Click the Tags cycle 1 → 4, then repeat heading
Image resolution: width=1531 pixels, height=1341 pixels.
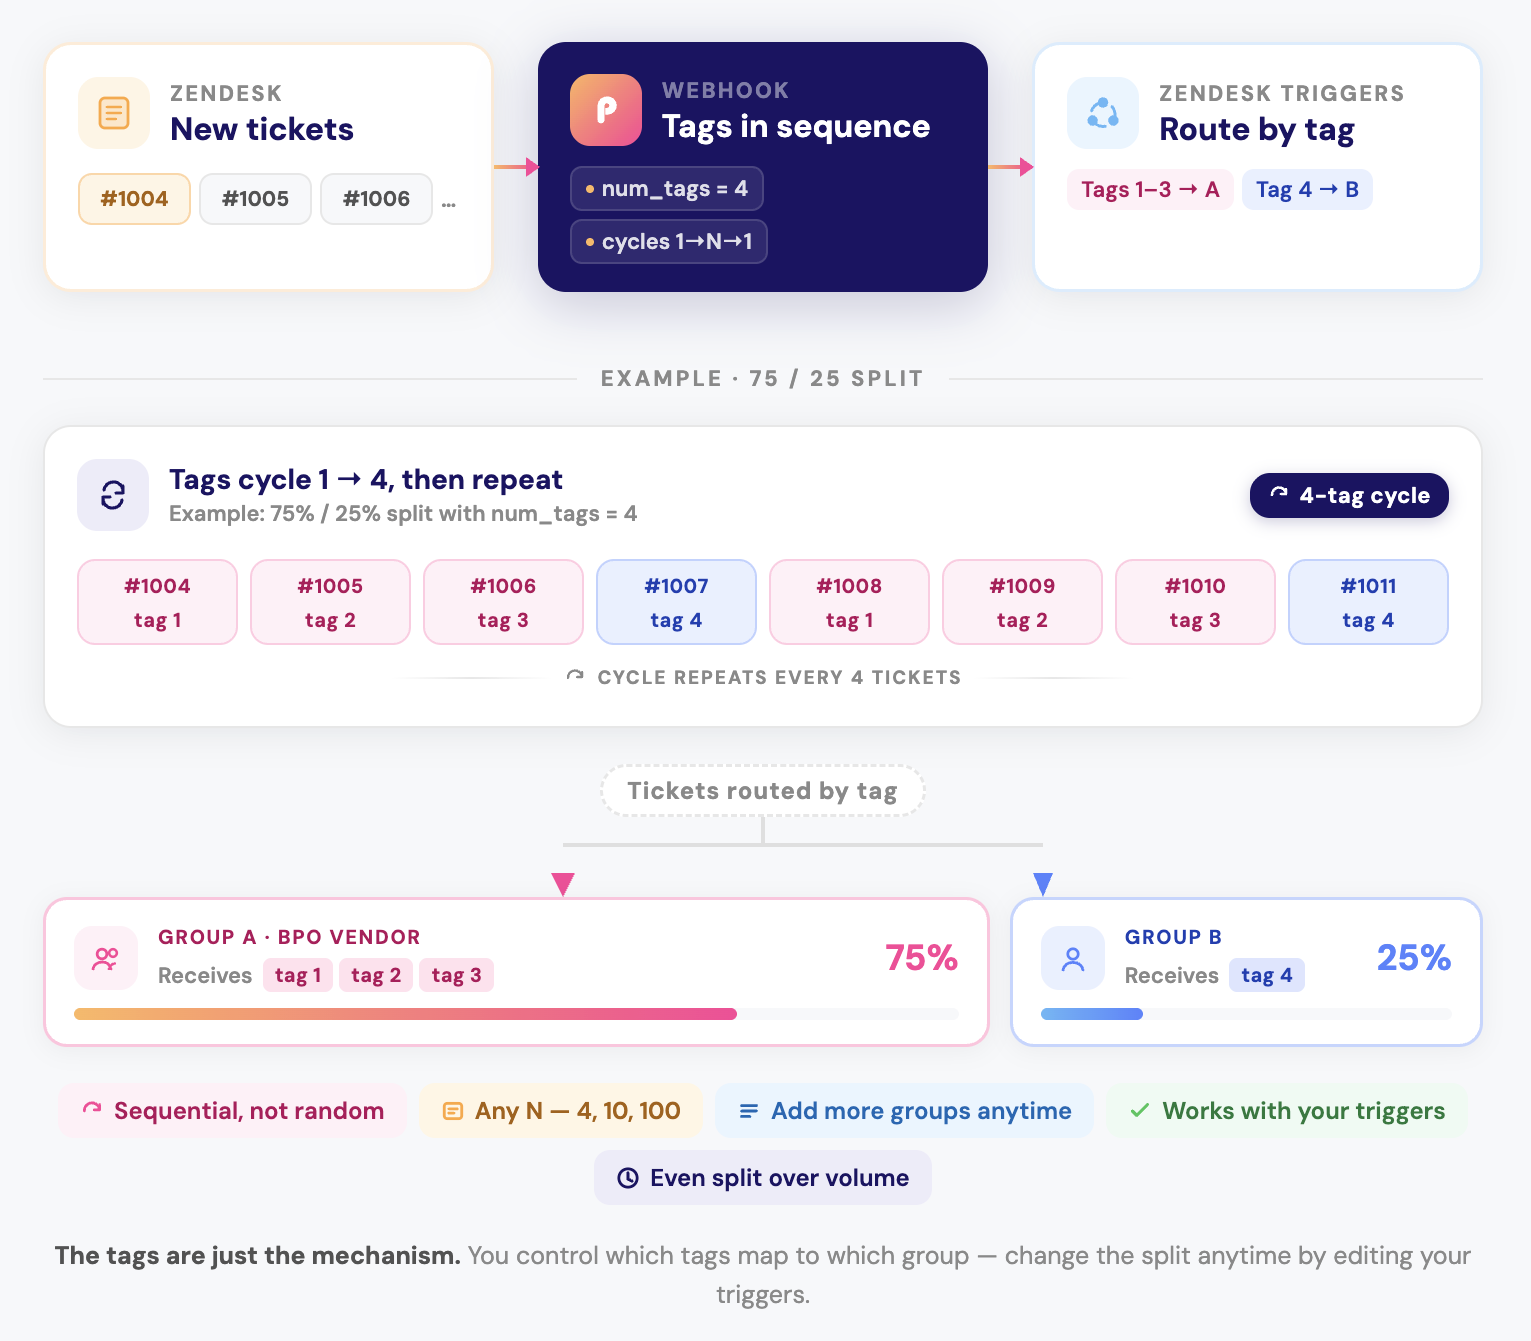pyautogui.click(x=366, y=480)
